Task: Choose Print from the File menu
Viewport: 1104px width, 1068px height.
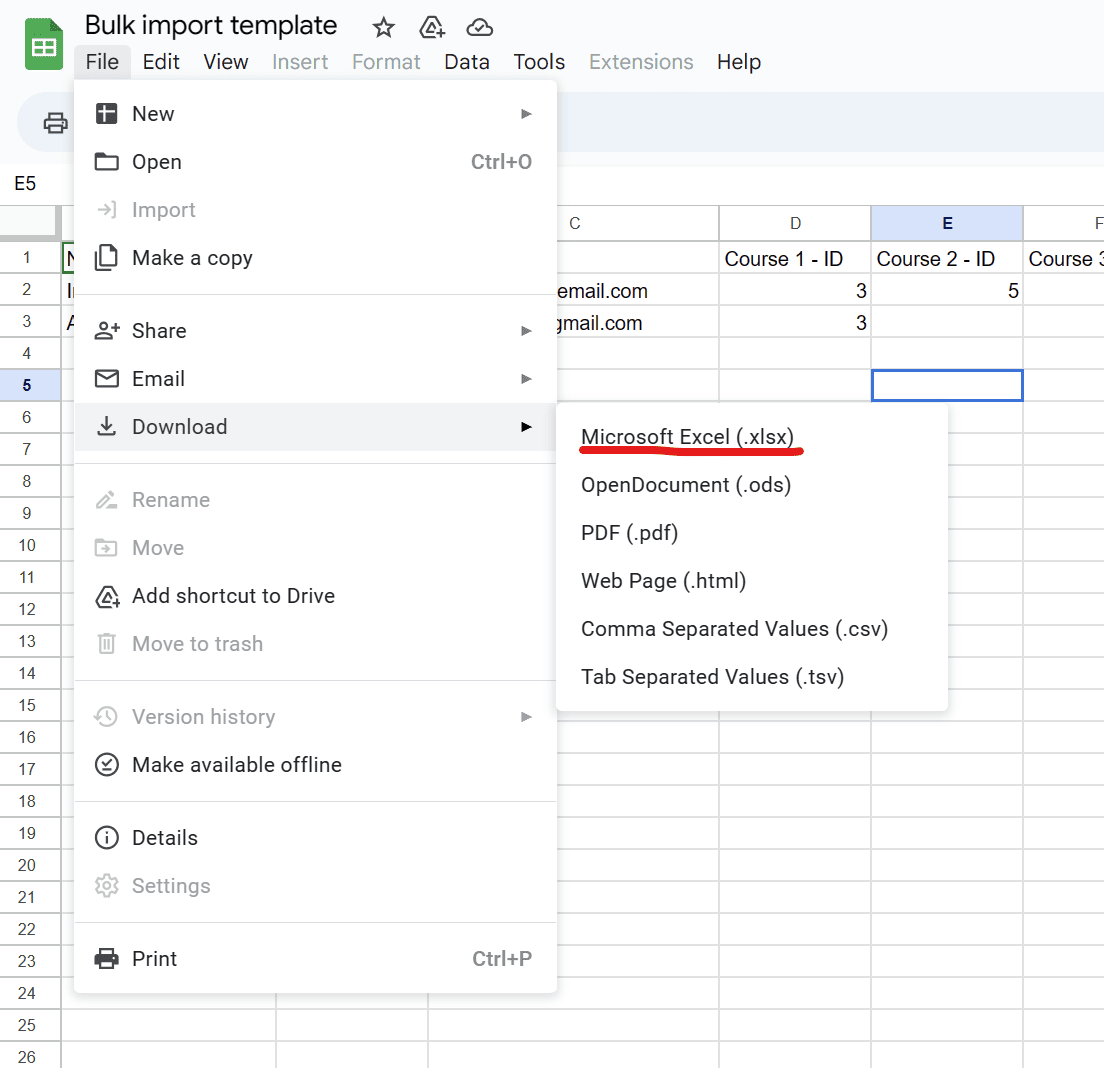Action: 315,958
